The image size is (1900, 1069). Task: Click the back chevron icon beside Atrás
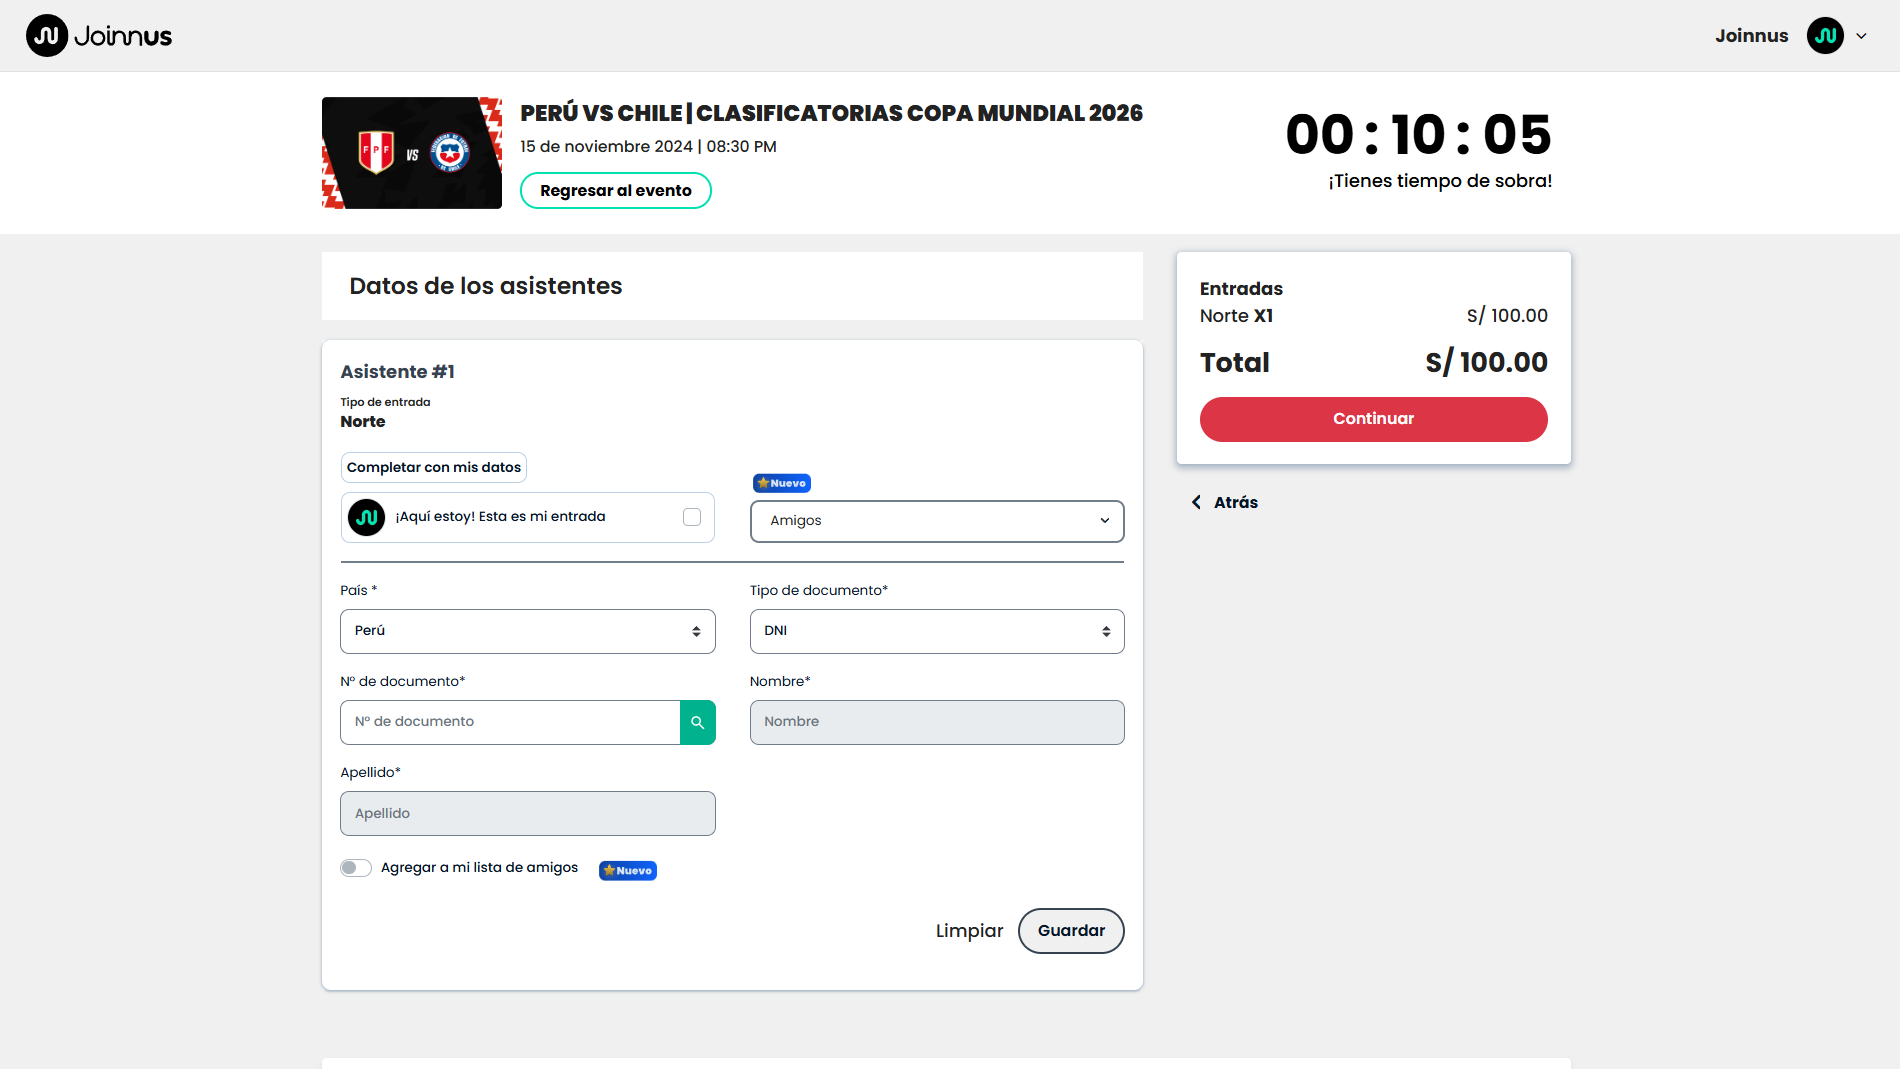pyautogui.click(x=1196, y=502)
